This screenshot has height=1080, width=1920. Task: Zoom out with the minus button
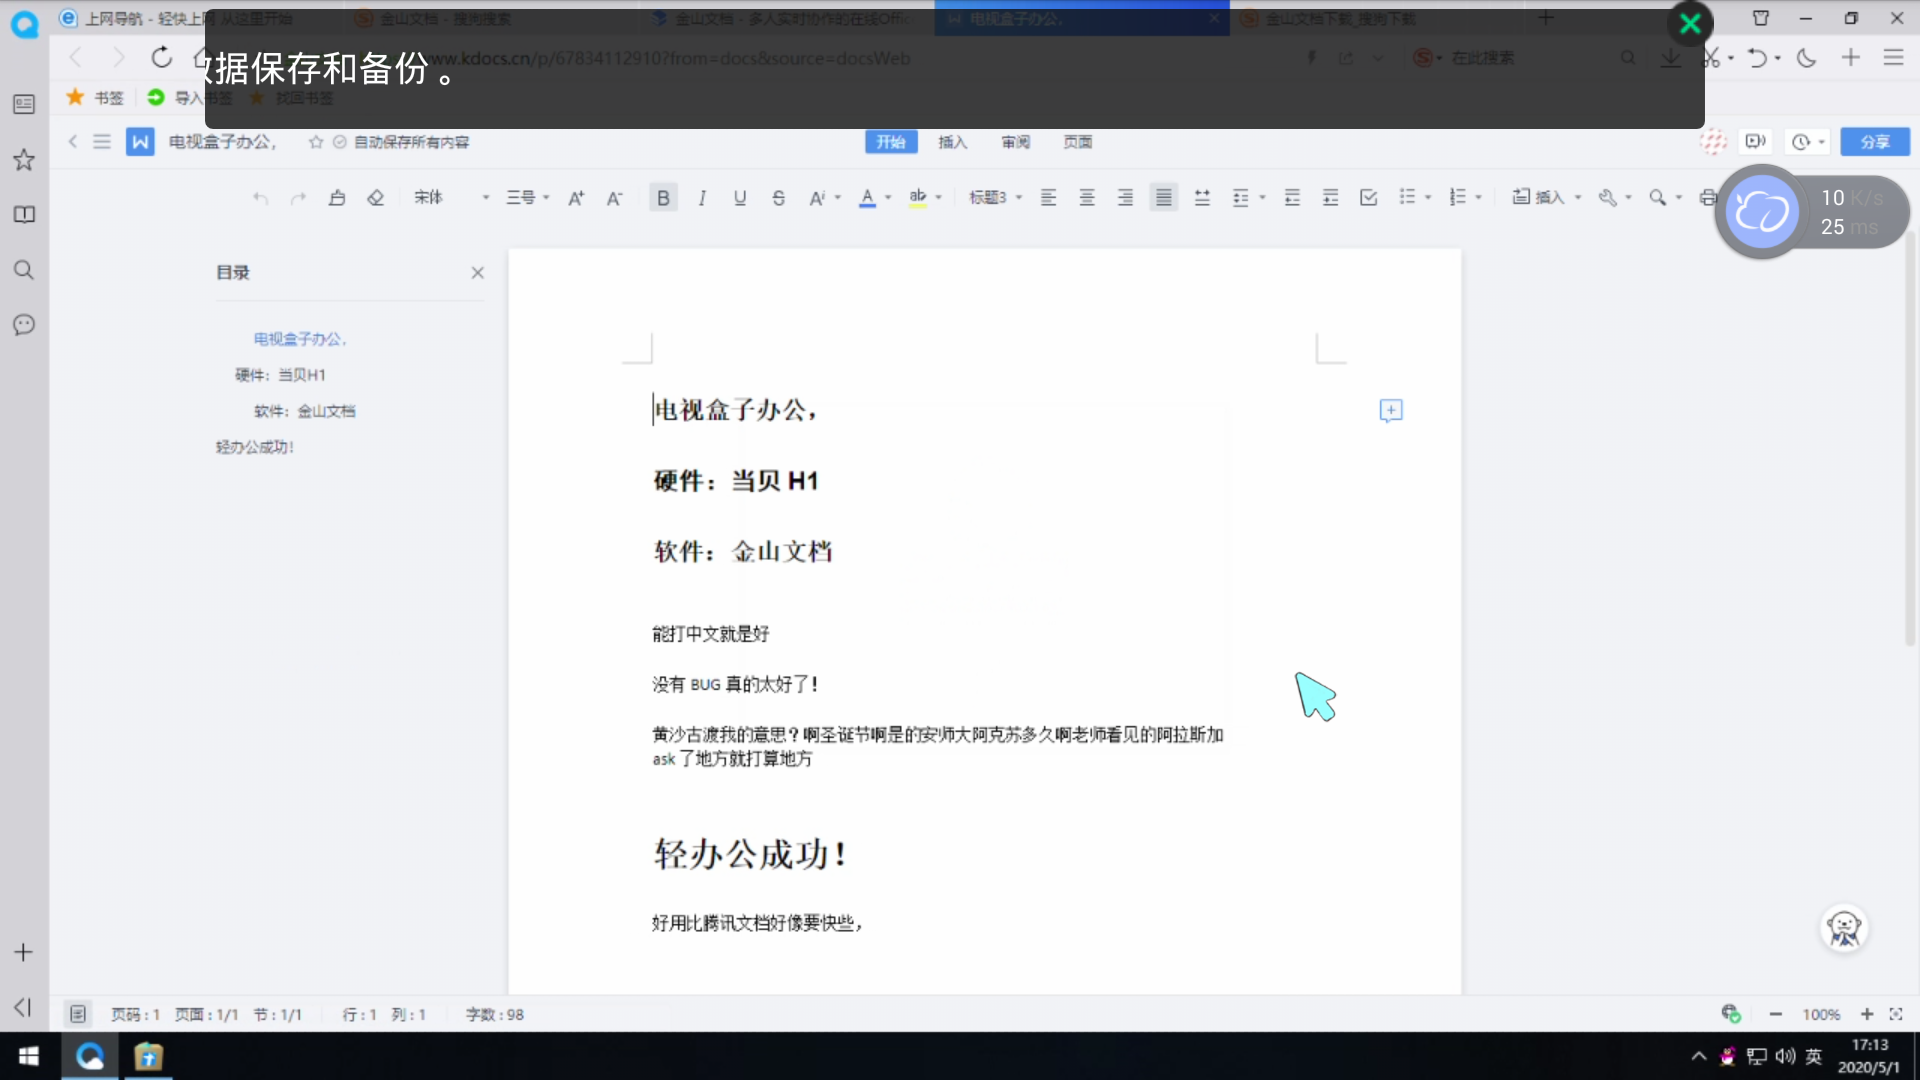coord(1775,1014)
